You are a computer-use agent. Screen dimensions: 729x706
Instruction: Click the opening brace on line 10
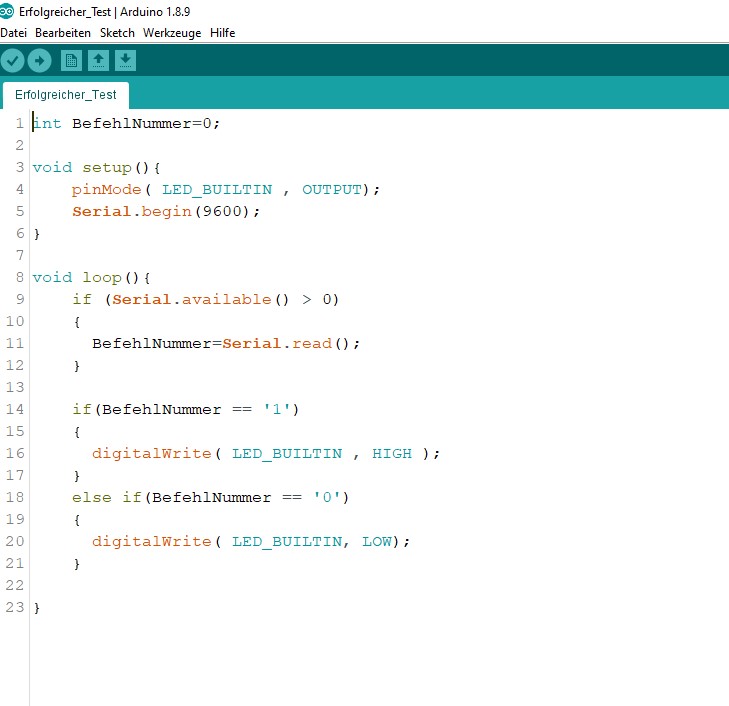tap(77, 322)
